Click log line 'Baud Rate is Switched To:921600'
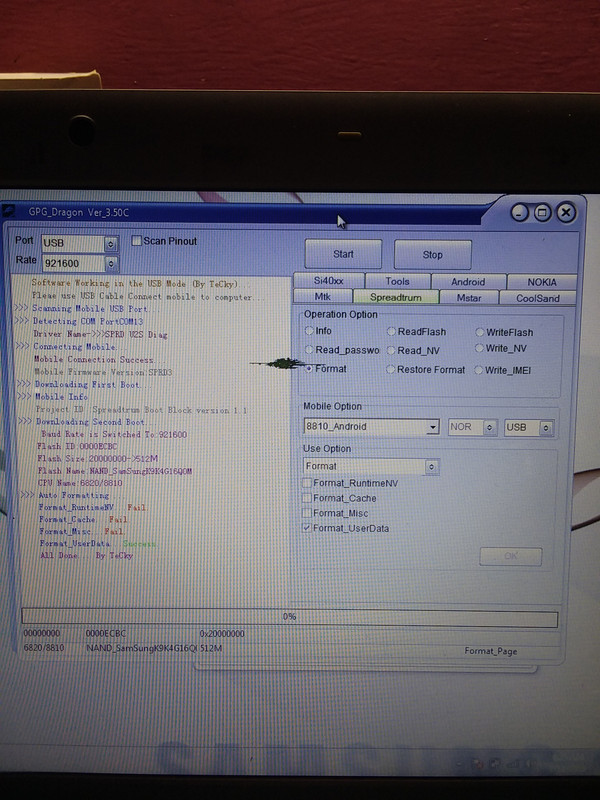Image resolution: width=600 pixels, height=800 pixels. pyautogui.click(x=114, y=434)
